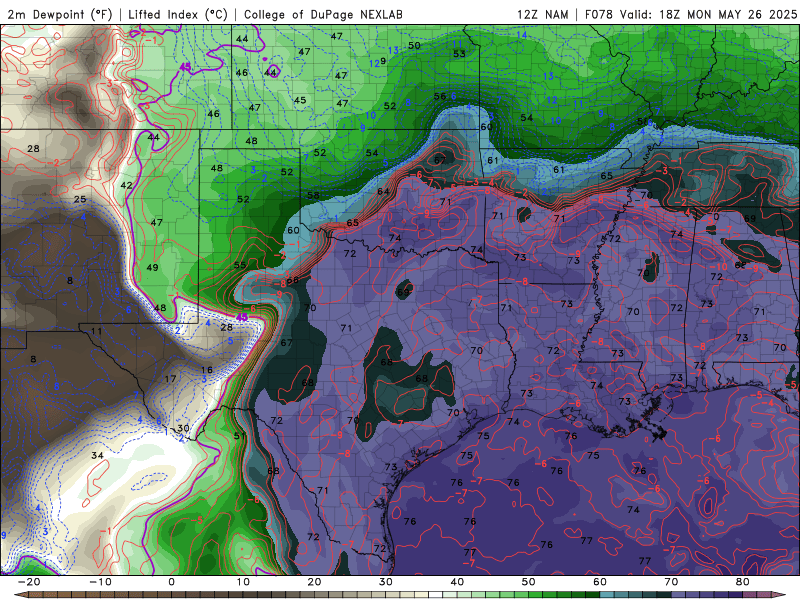Click the '40' color scale label
The height and width of the screenshot is (600, 800).
(x=457, y=582)
